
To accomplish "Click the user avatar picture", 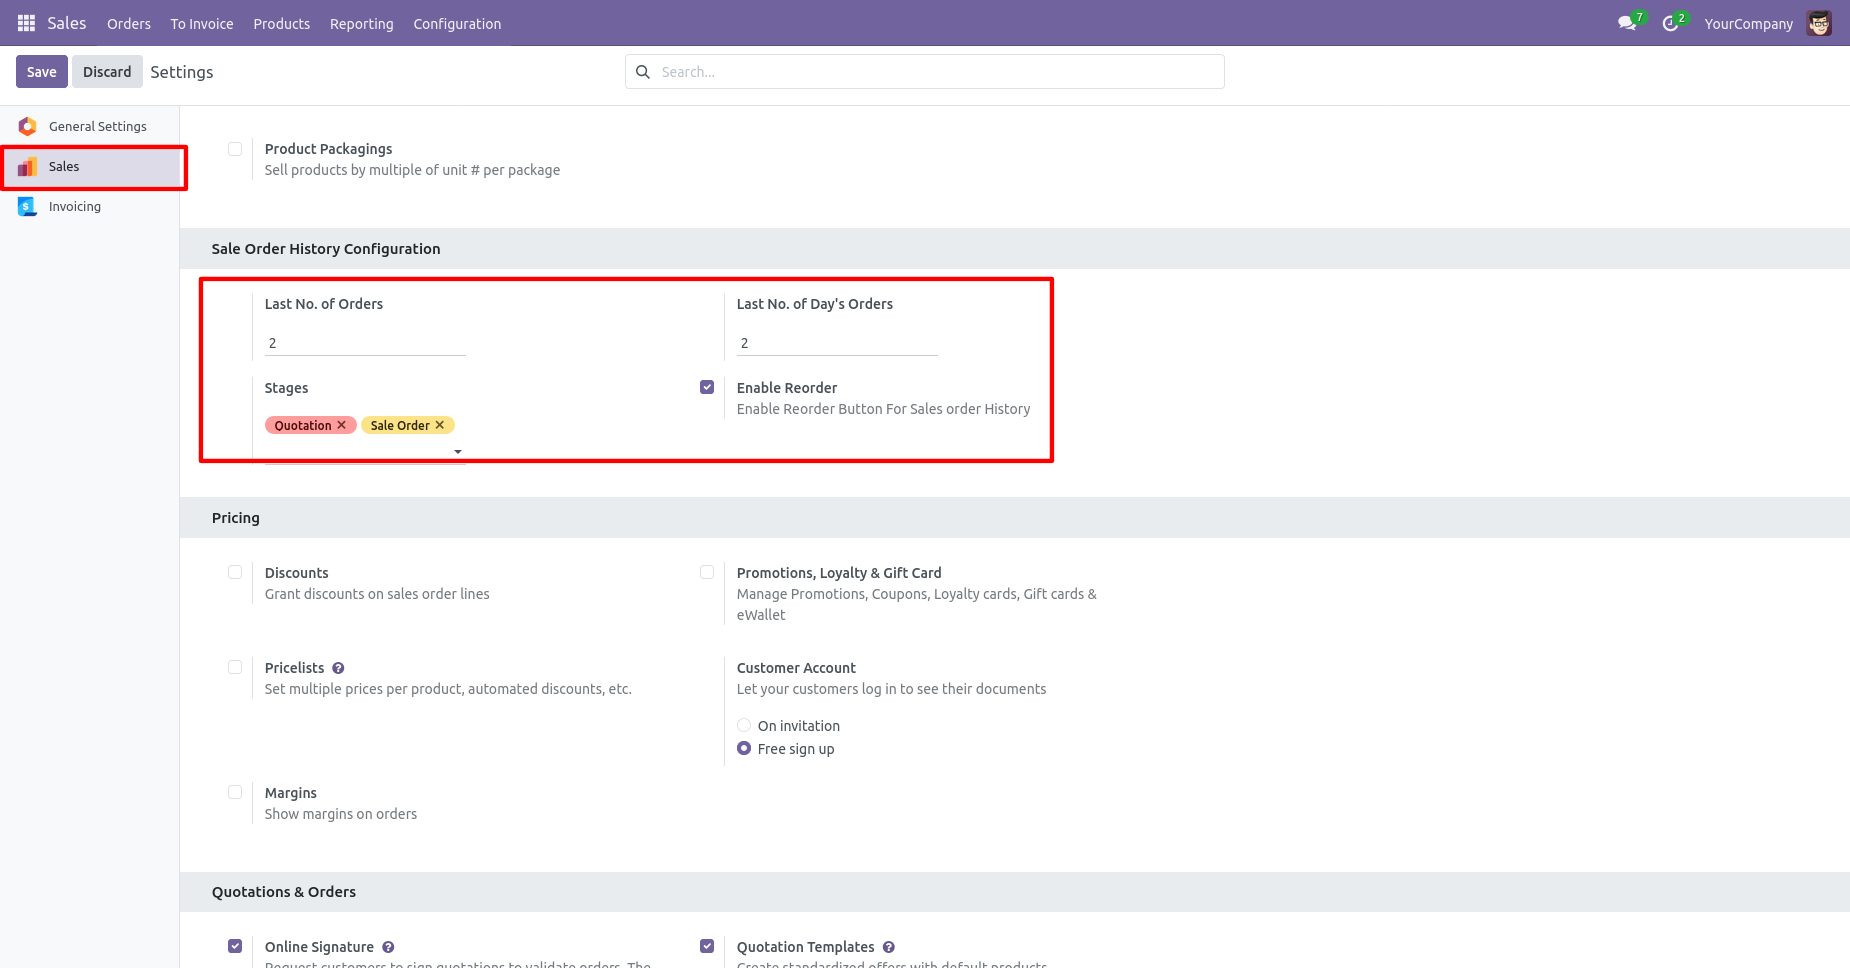I will (1819, 23).
